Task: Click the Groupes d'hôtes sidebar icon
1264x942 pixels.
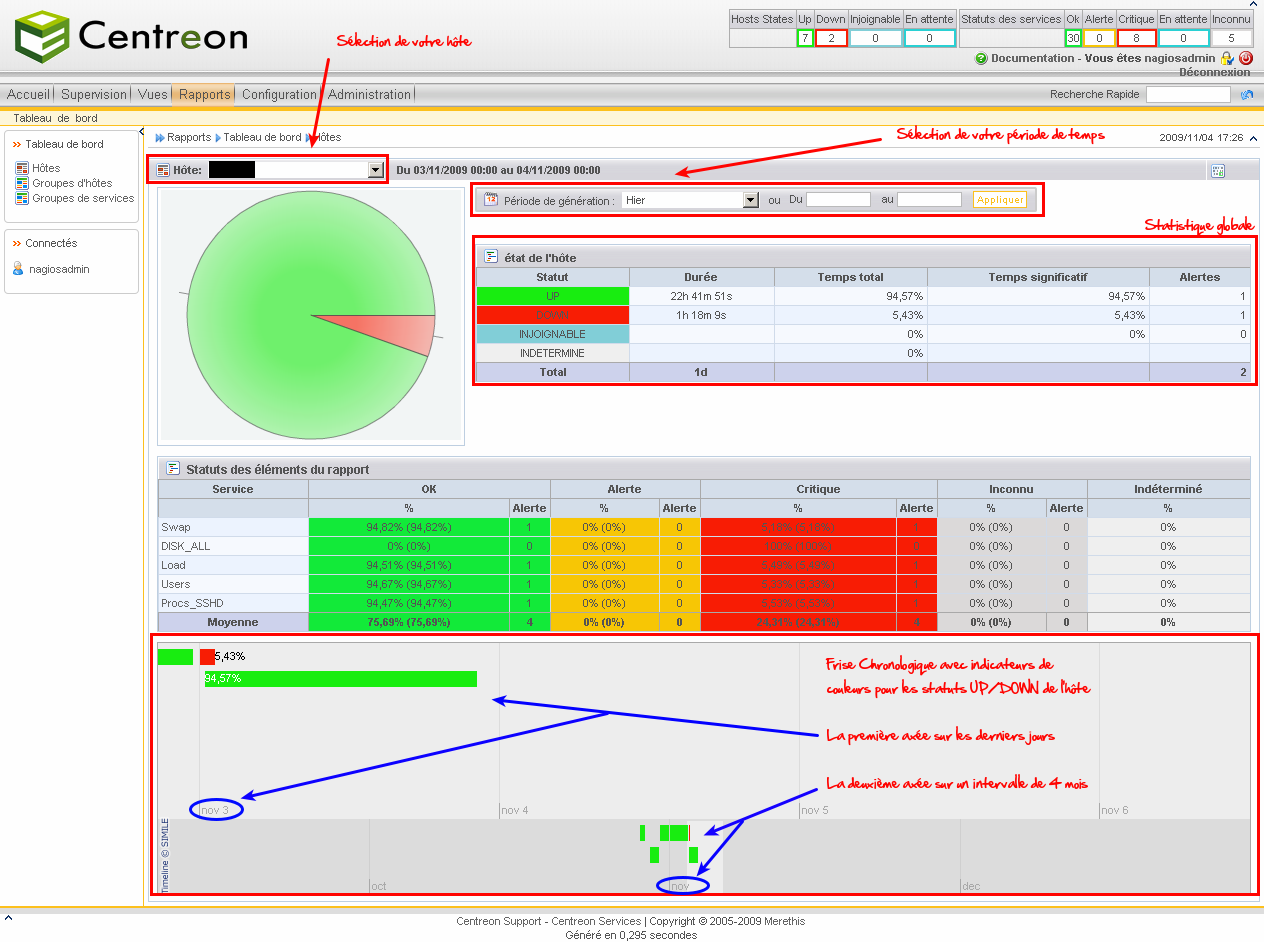Action: click(x=22, y=183)
